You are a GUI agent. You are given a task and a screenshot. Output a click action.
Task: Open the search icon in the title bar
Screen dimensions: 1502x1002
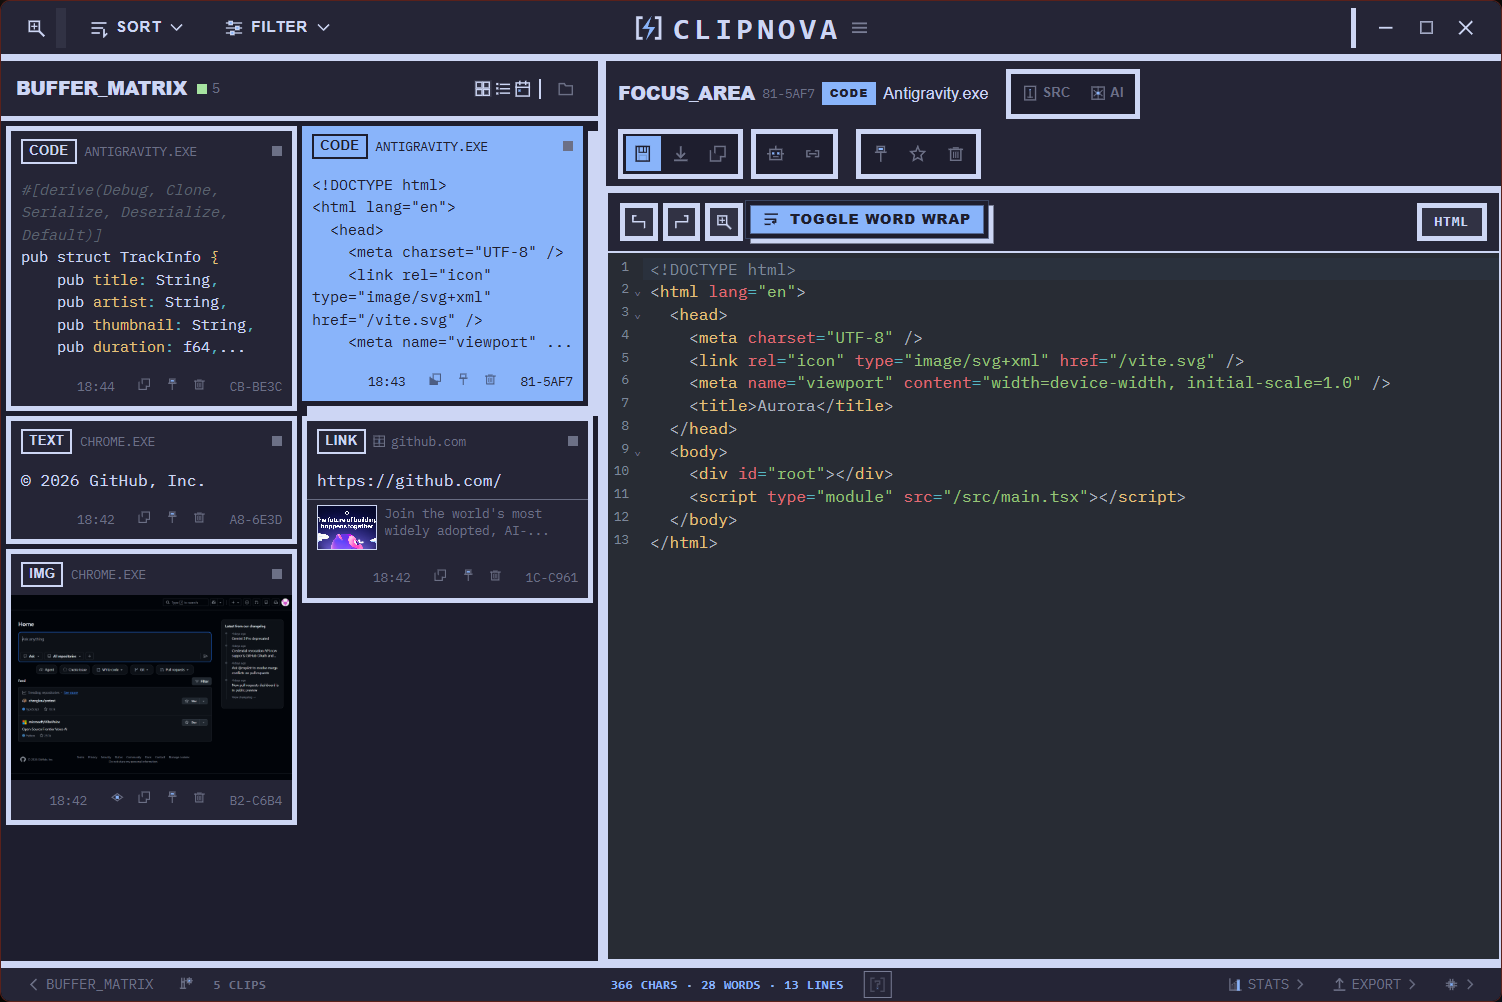tap(36, 28)
